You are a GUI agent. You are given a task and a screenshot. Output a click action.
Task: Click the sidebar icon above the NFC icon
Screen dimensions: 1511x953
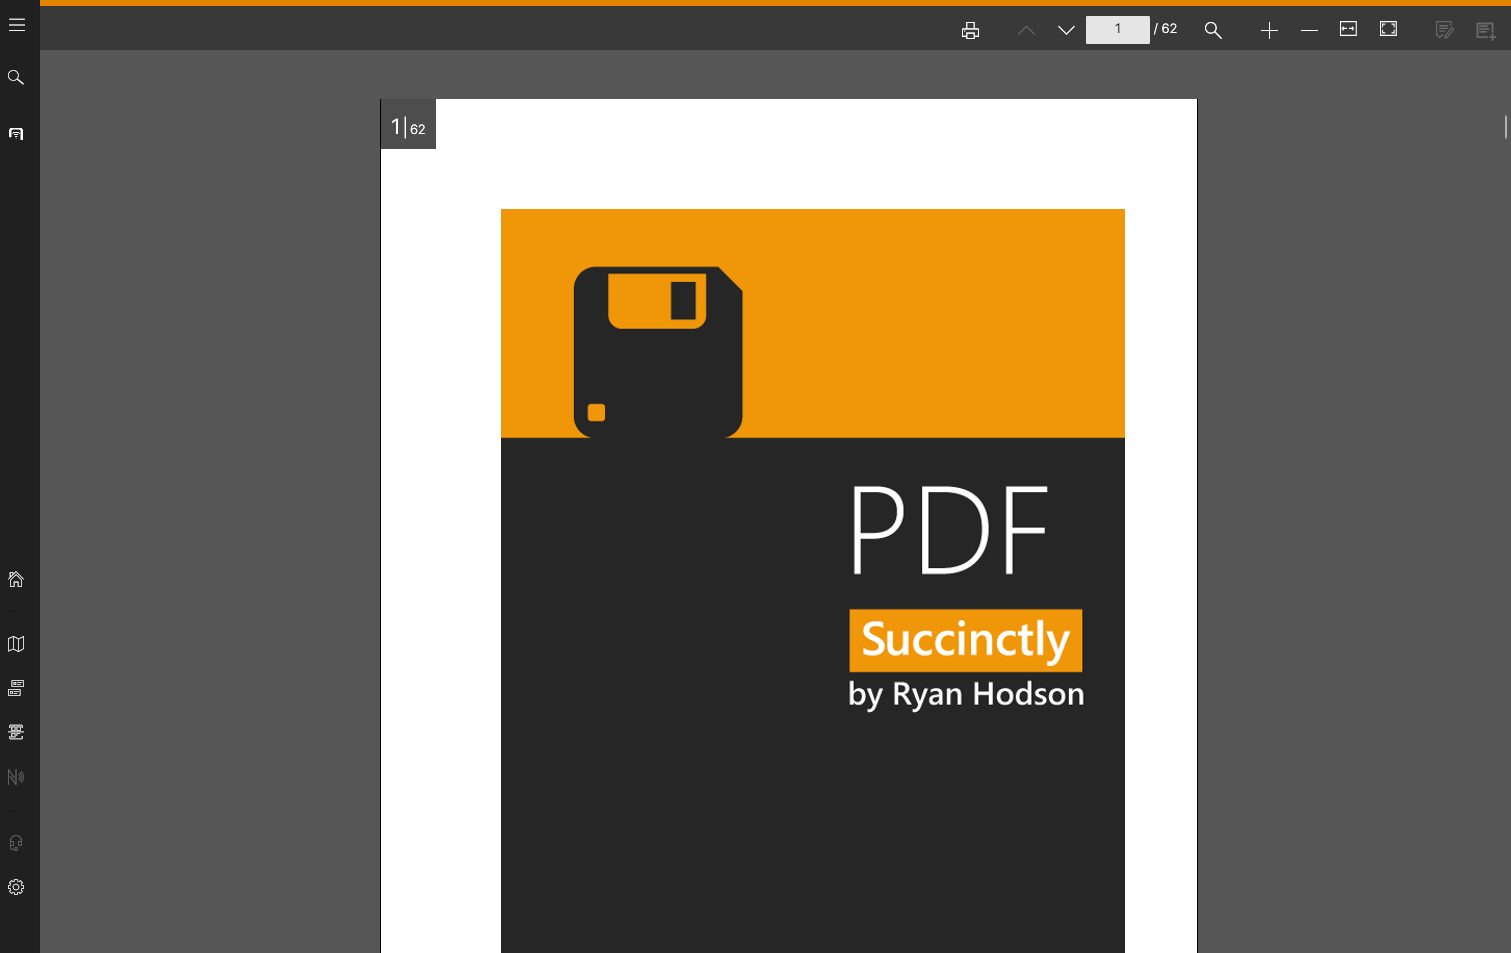(16, 732)
